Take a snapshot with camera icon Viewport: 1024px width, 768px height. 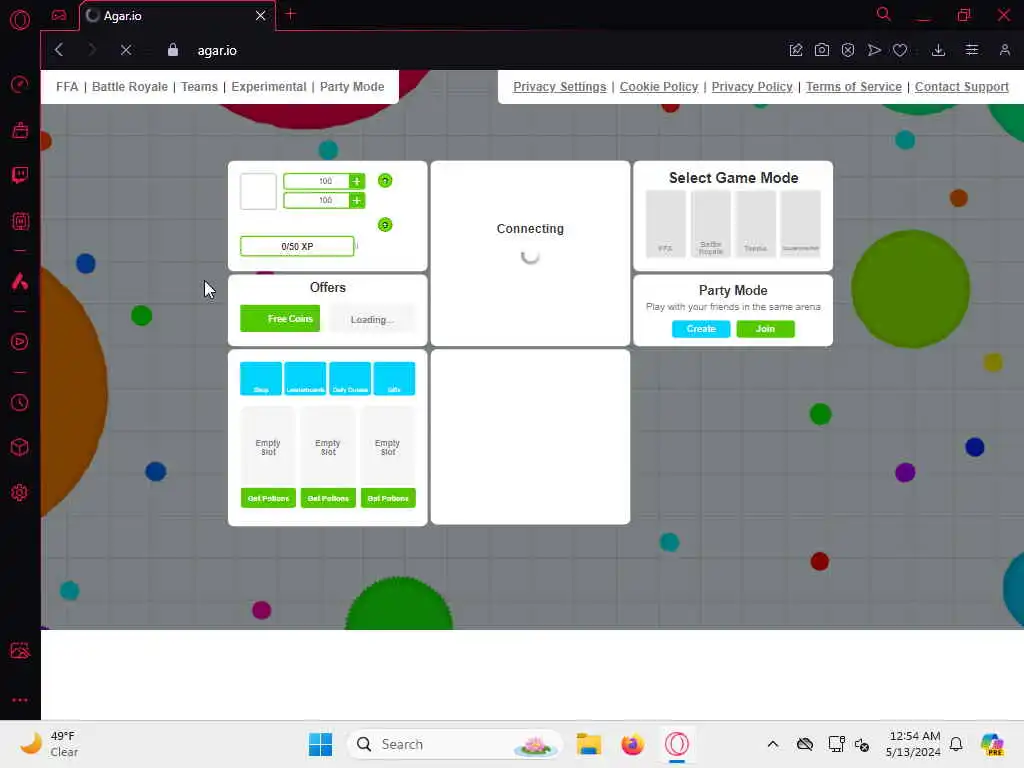pos(822,50)
